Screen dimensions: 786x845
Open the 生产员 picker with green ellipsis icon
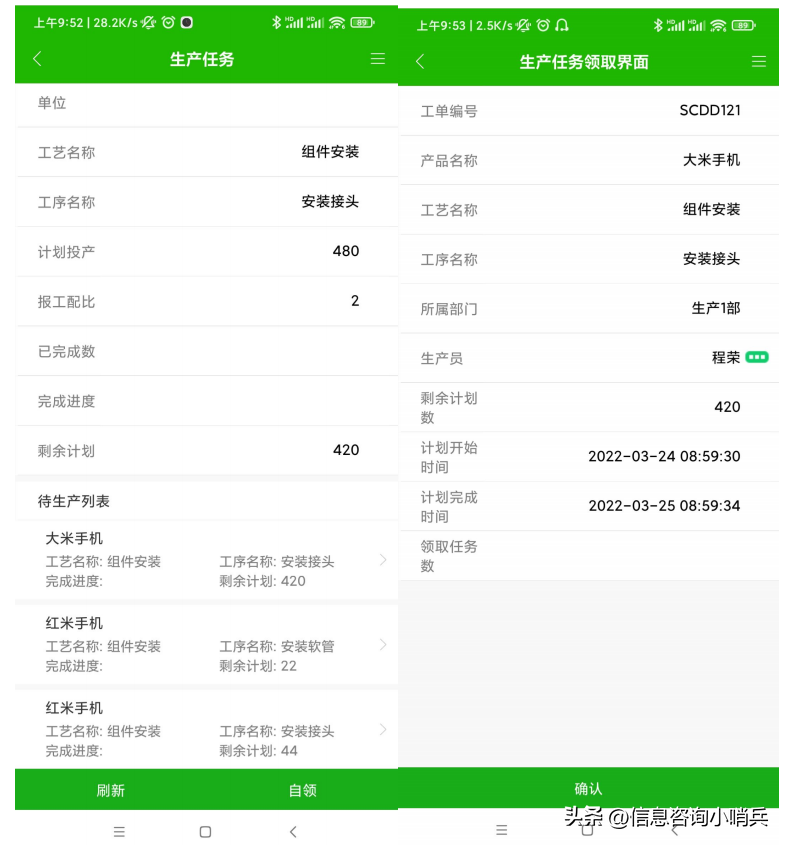coord(756,357)
